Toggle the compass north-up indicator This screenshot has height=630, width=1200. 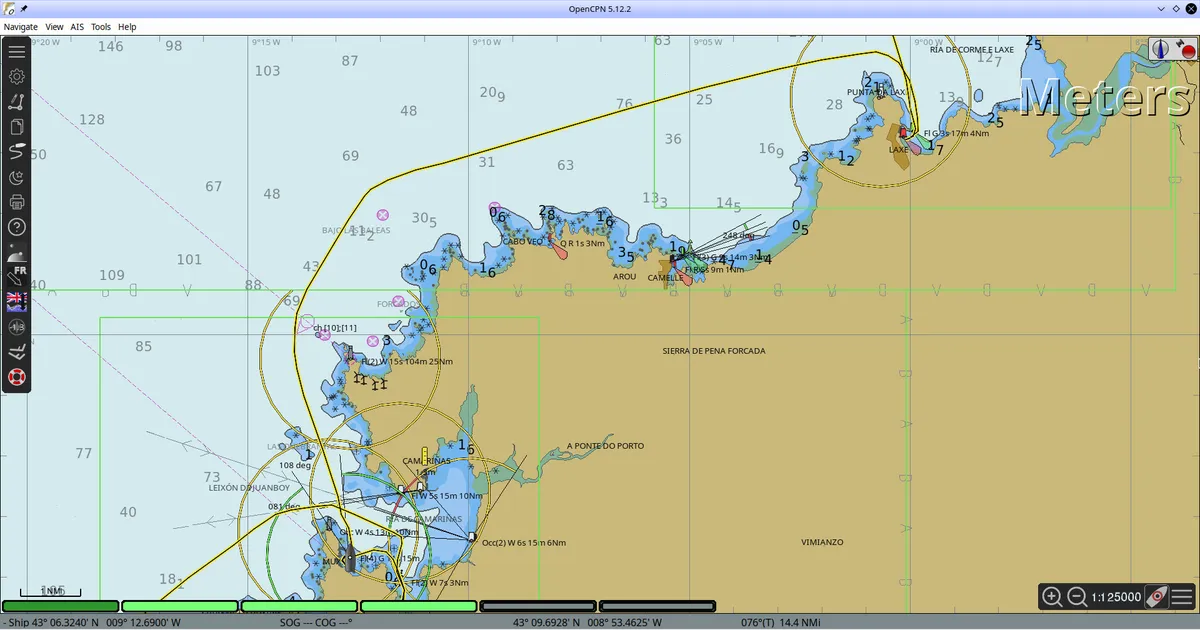pyautogui.click(x=1160, y=48)
